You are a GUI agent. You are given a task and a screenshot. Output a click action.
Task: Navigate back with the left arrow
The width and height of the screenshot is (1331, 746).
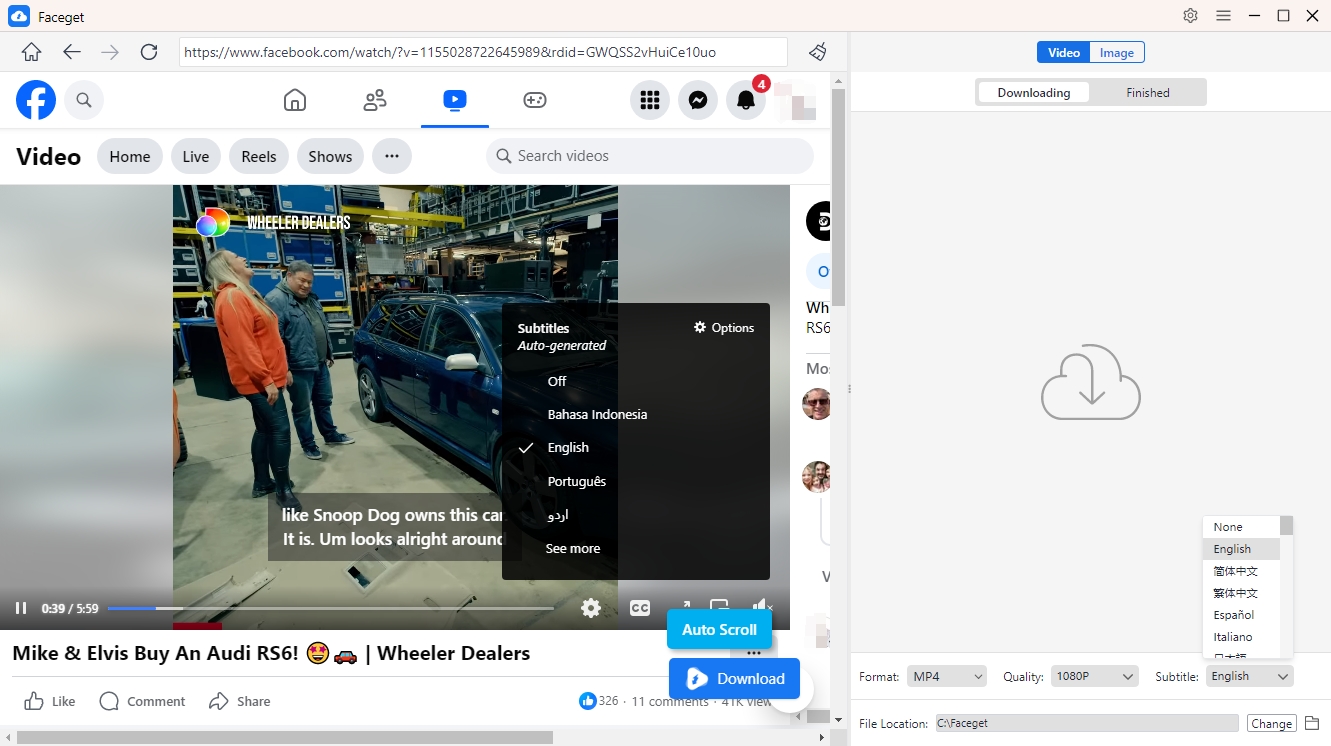(x=71, y=52)
